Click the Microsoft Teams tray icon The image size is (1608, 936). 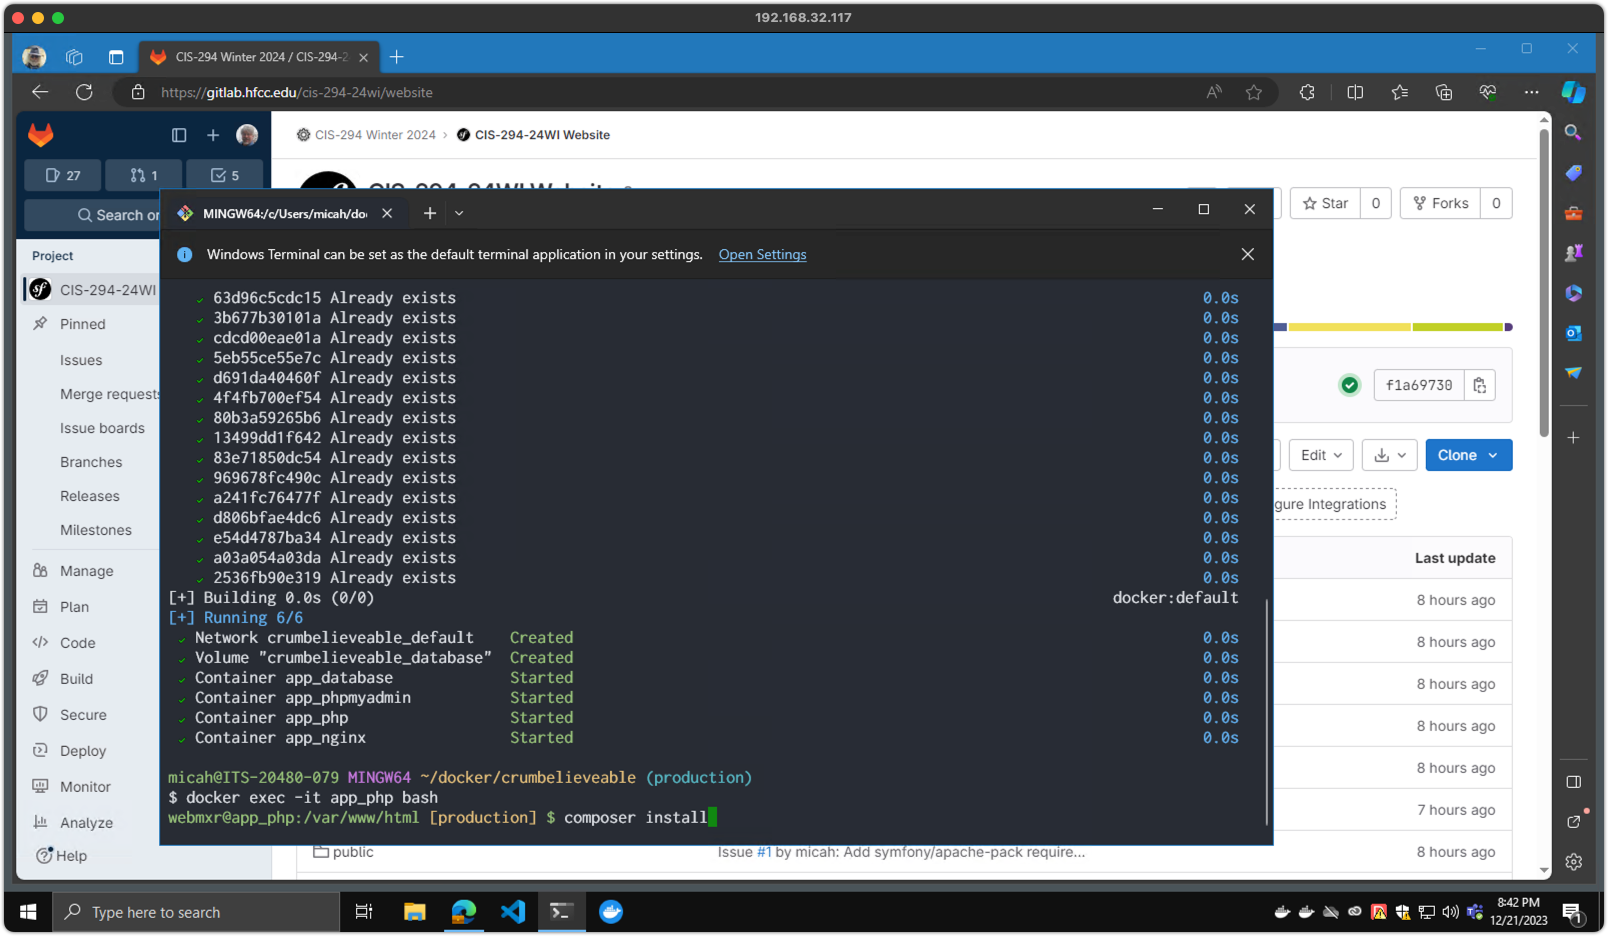tap(1474, 911)
